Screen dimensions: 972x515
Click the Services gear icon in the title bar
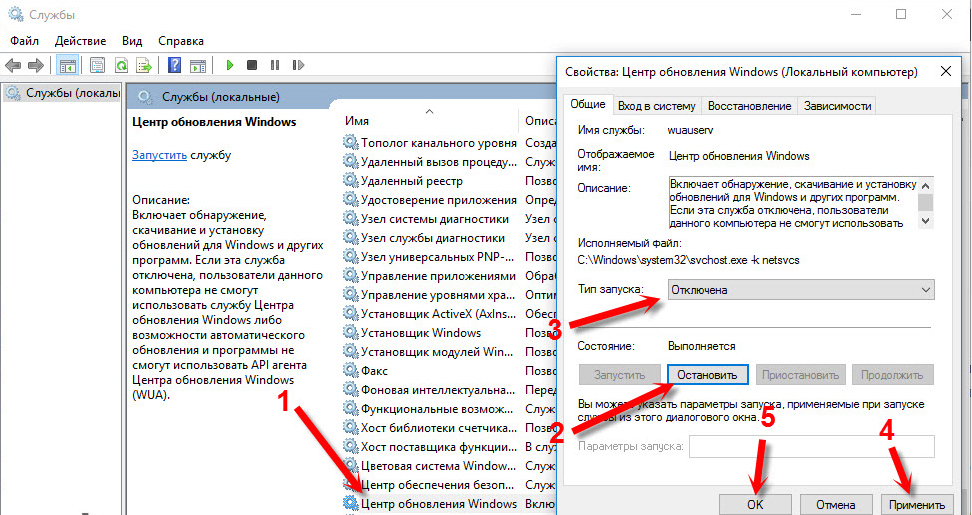click(x=15, y=14)
